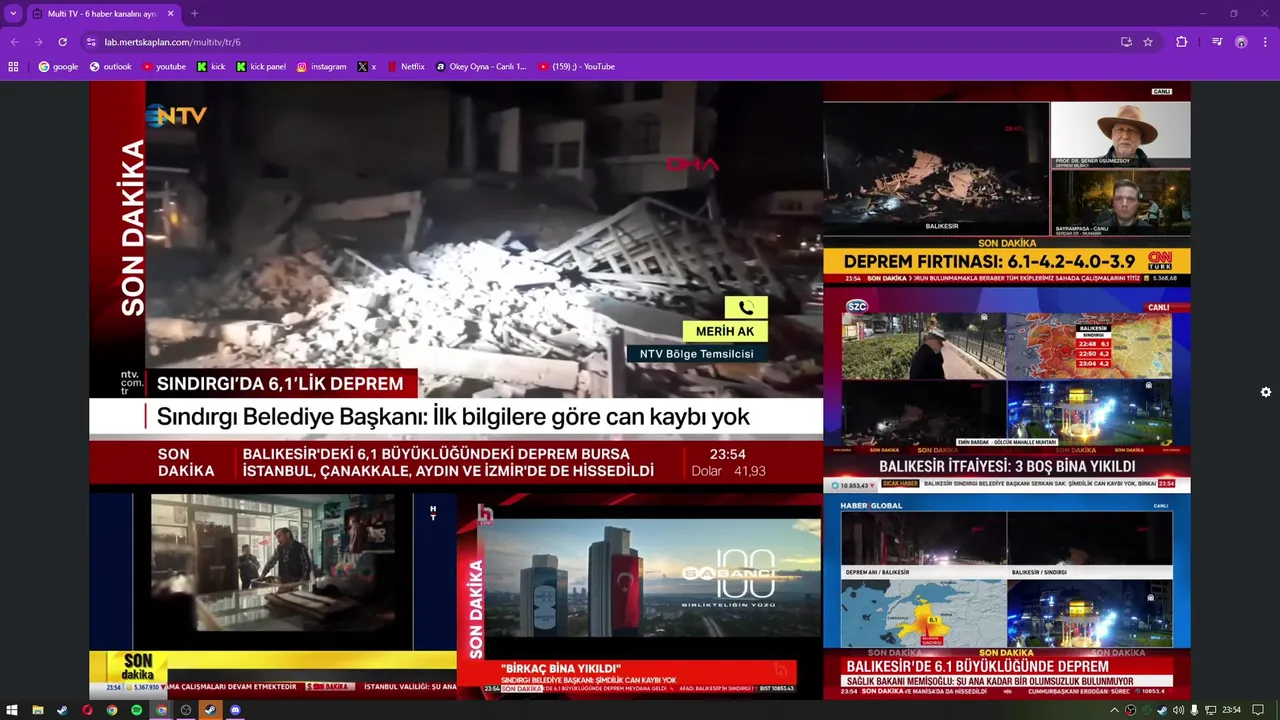The width and height of the screenshot is (1280, 720).
Task: Open Opera GX from taskbar
Action: [87, 710]
